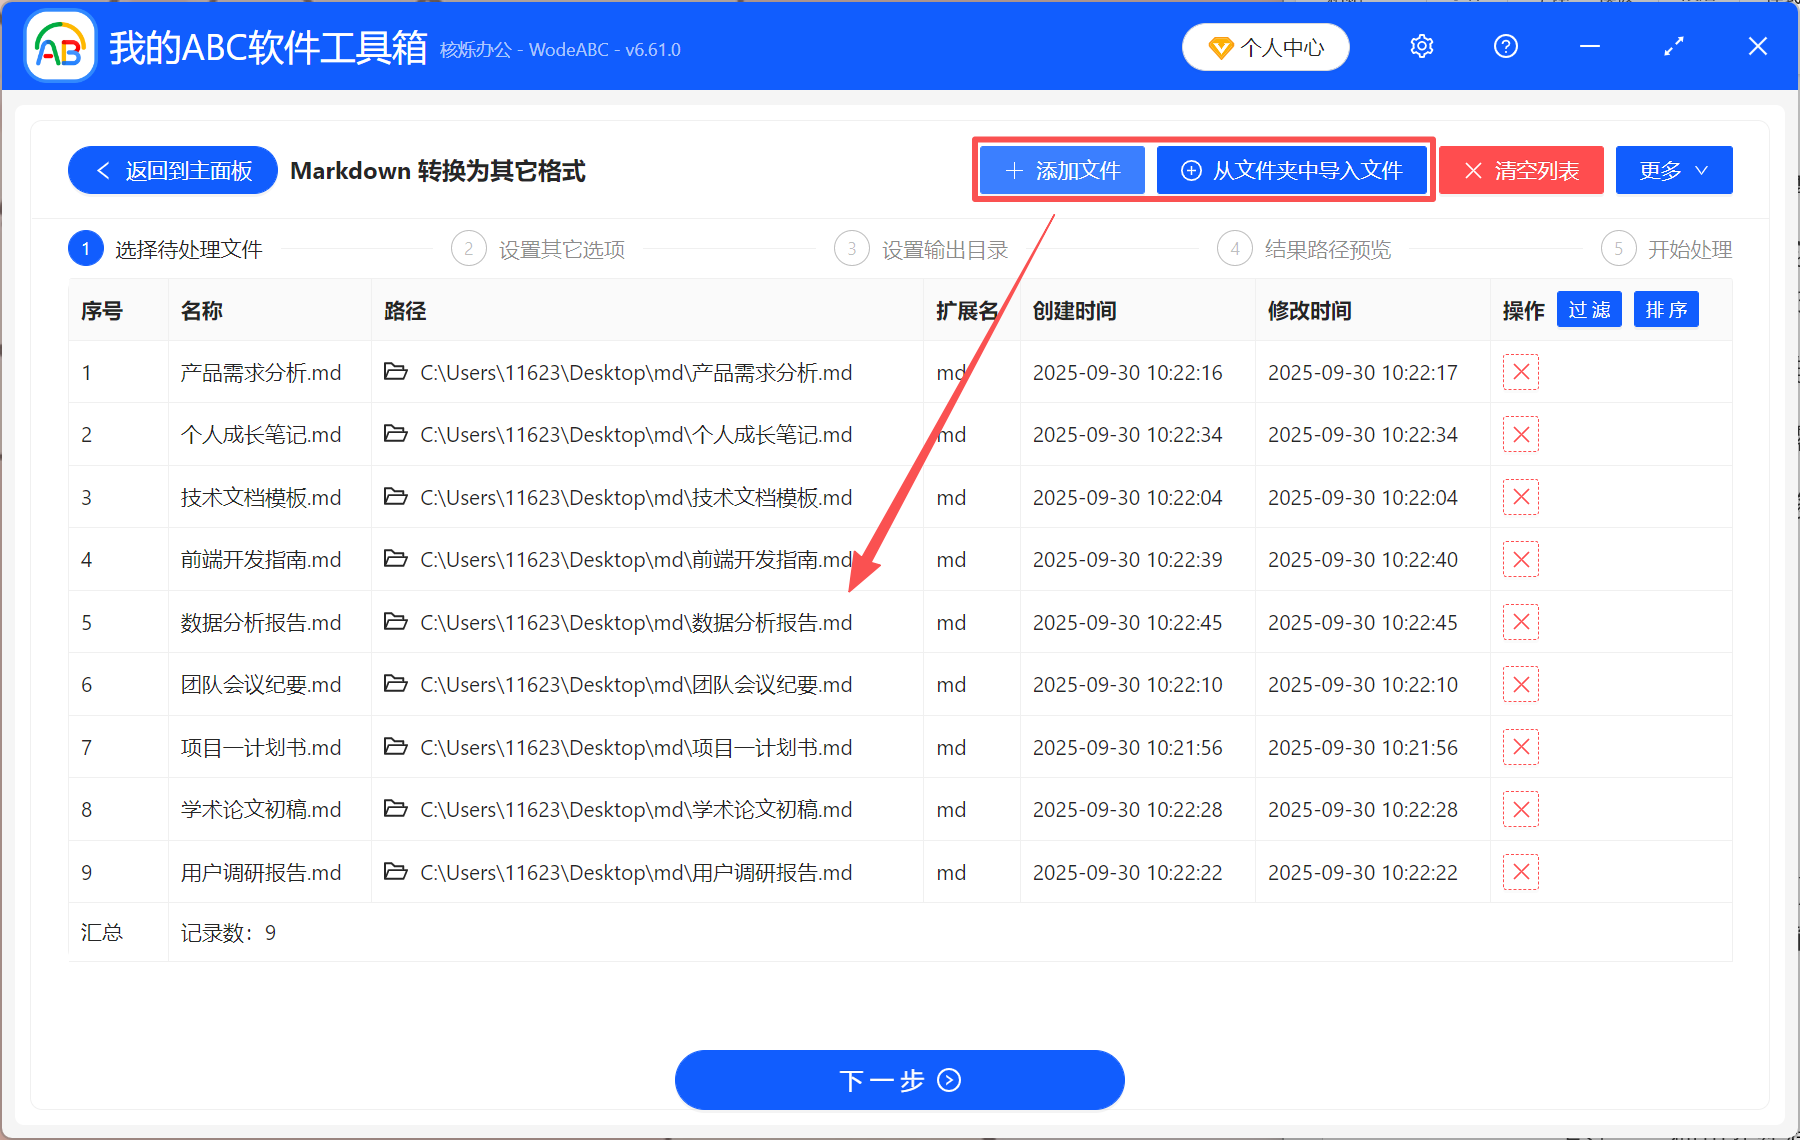Remove 学术论文初稿.md with delete icon
This screenshot has width=1800, height=1140.
(x=1520, y=809)
